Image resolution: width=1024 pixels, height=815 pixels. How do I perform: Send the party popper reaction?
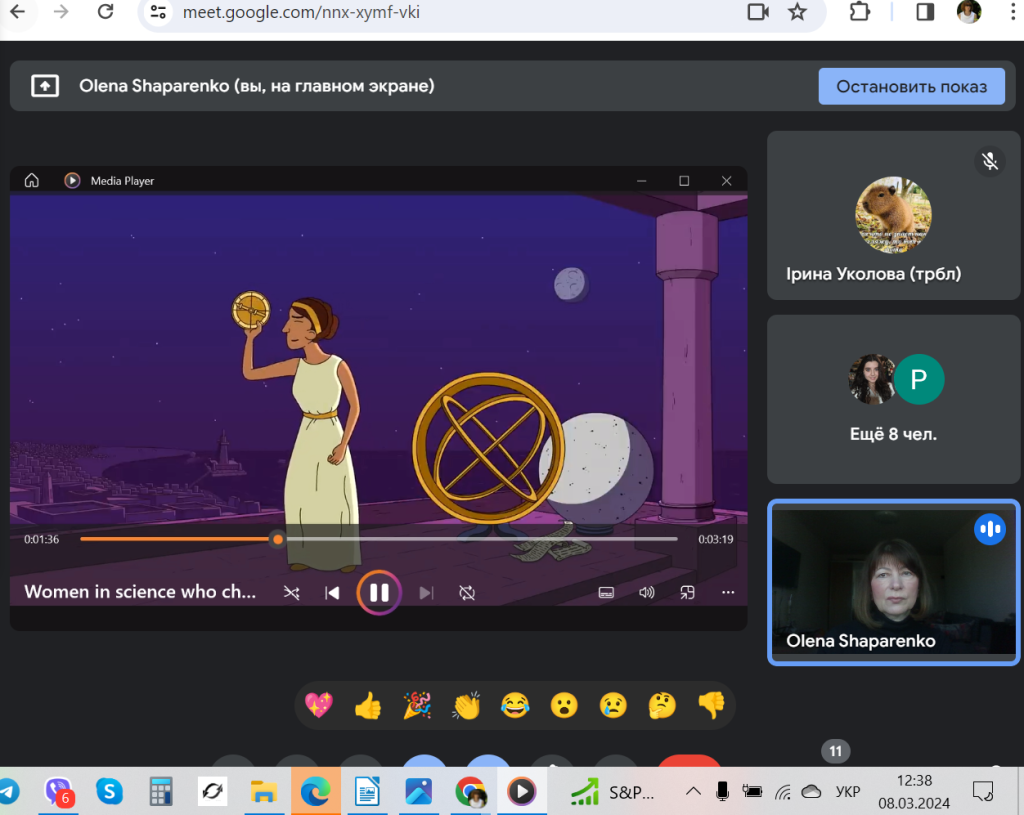click(x=417, y=705)
